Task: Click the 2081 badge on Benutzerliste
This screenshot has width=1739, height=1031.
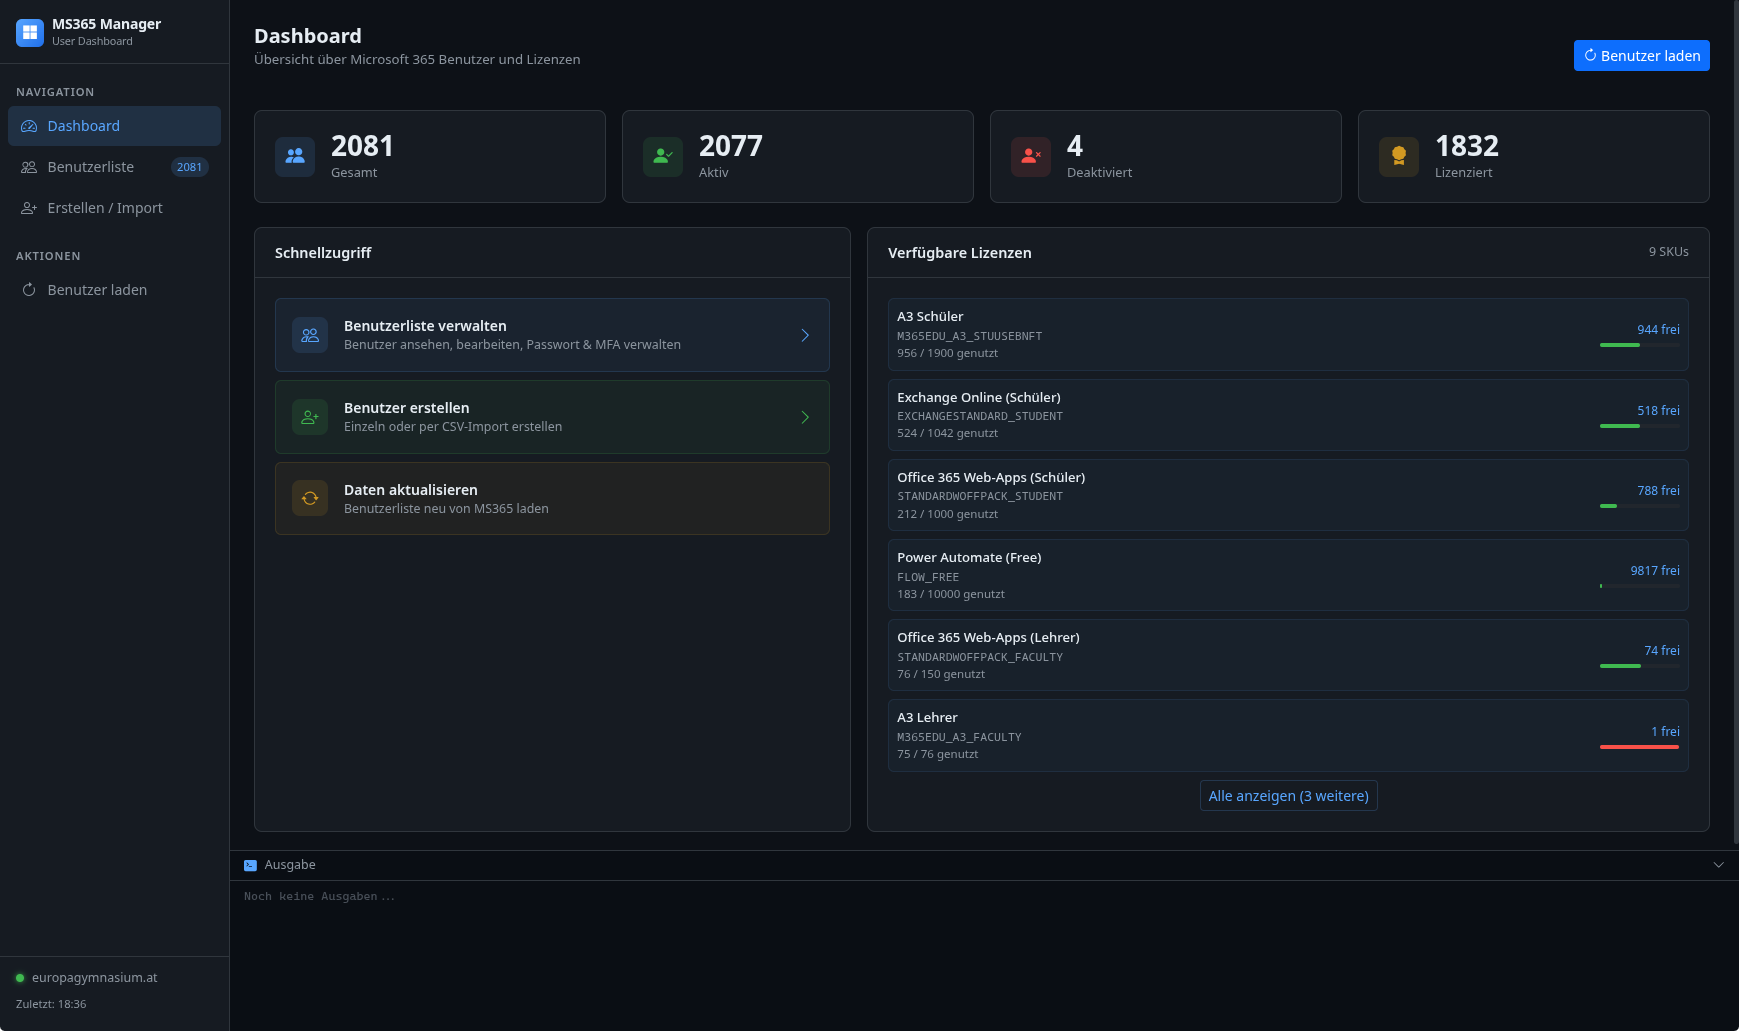Action: tap(189, 167)
